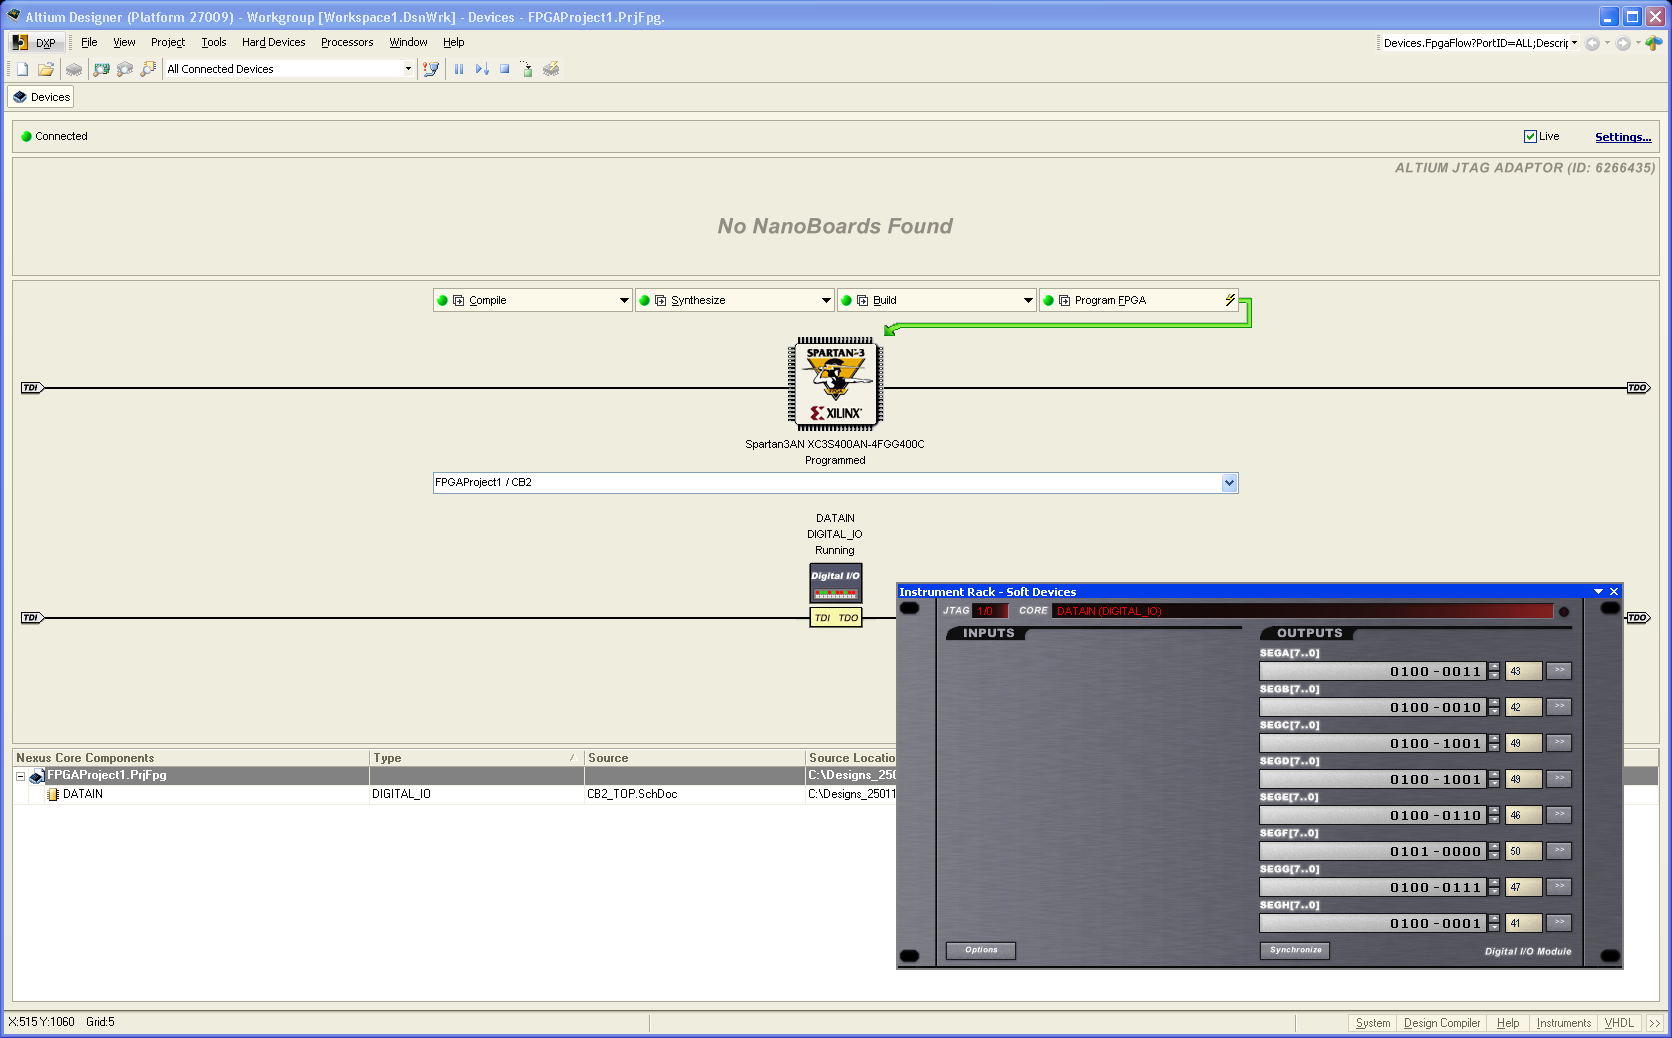This screenshot has height=1038, width=1672.
Task: Click the TDO tag on hard device chain
Action: 1638,388
